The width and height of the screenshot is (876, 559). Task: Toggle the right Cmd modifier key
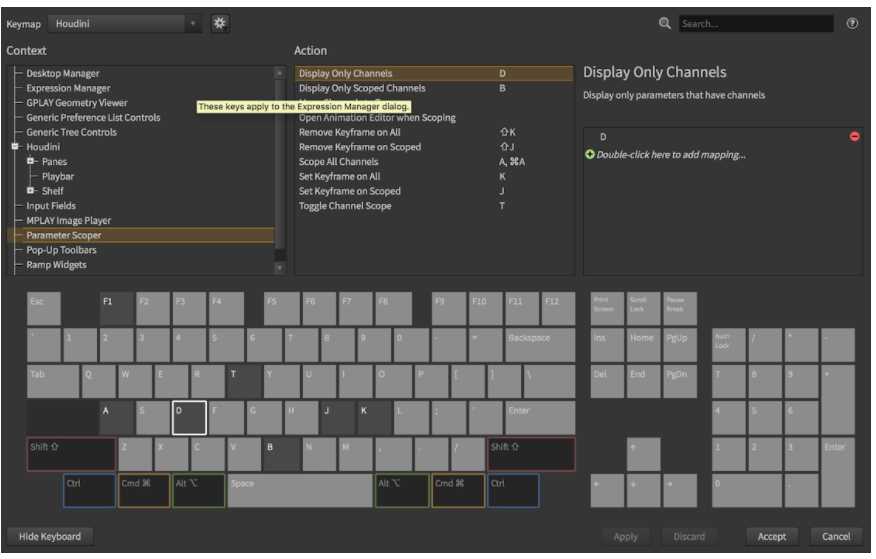click(x=458, y=490)
